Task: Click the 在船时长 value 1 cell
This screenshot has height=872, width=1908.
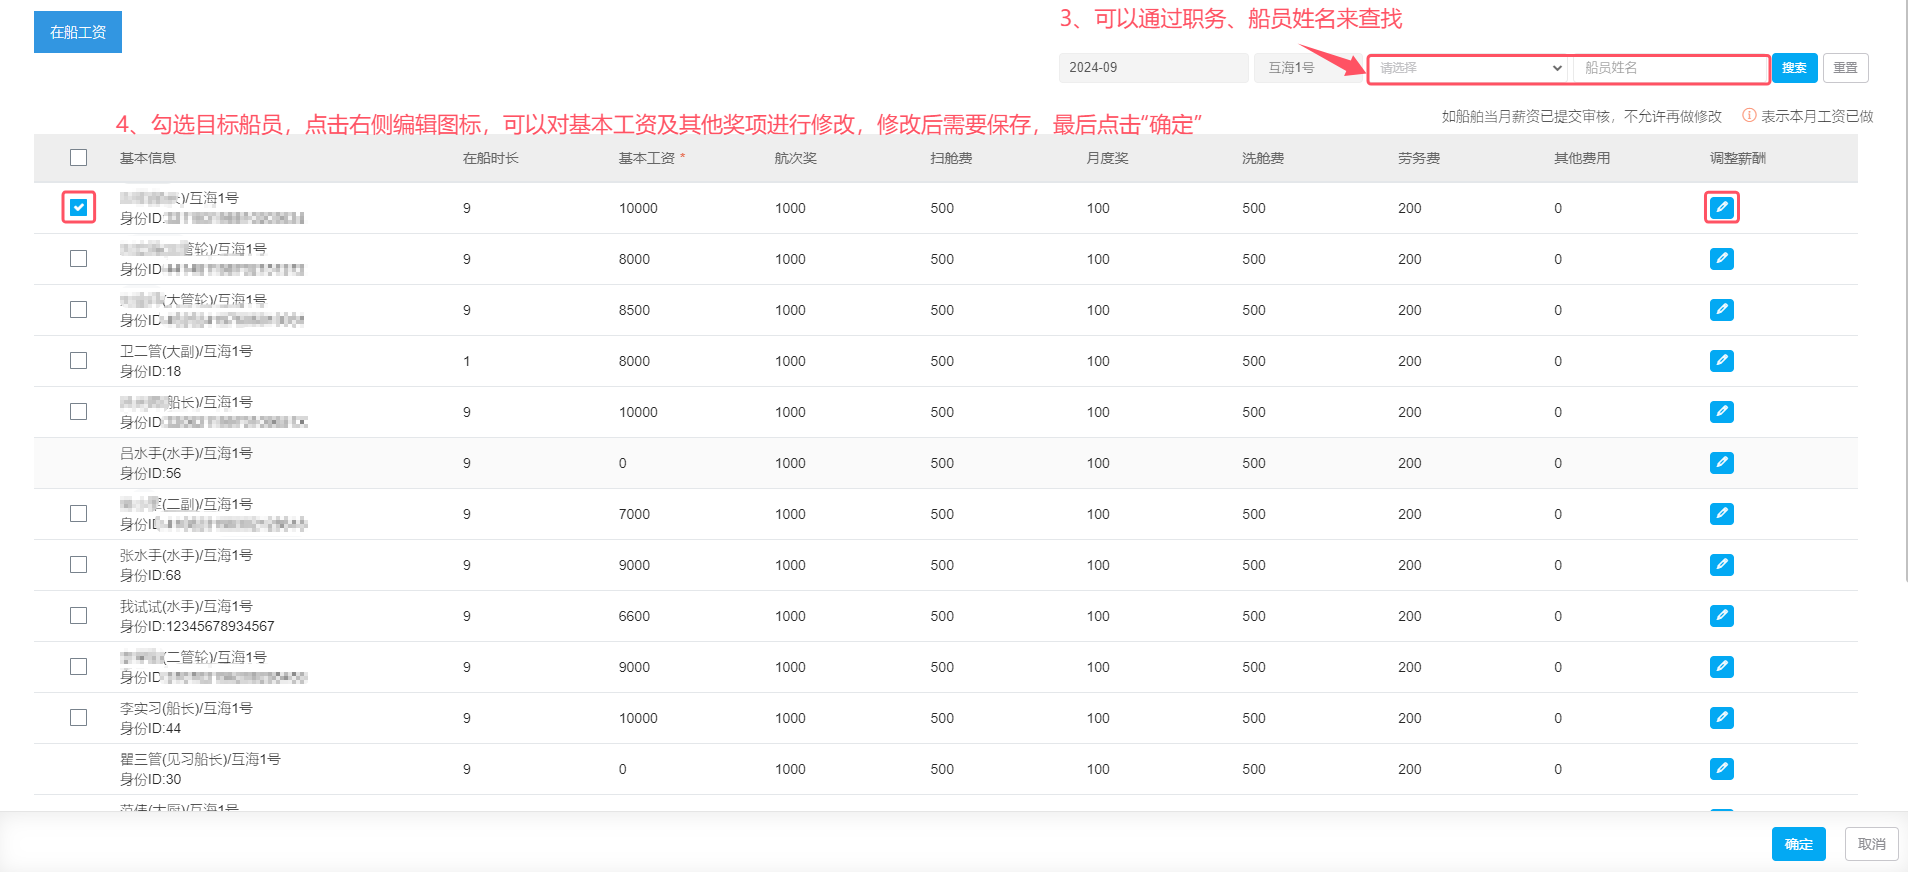Action: (x=466, y=361)
